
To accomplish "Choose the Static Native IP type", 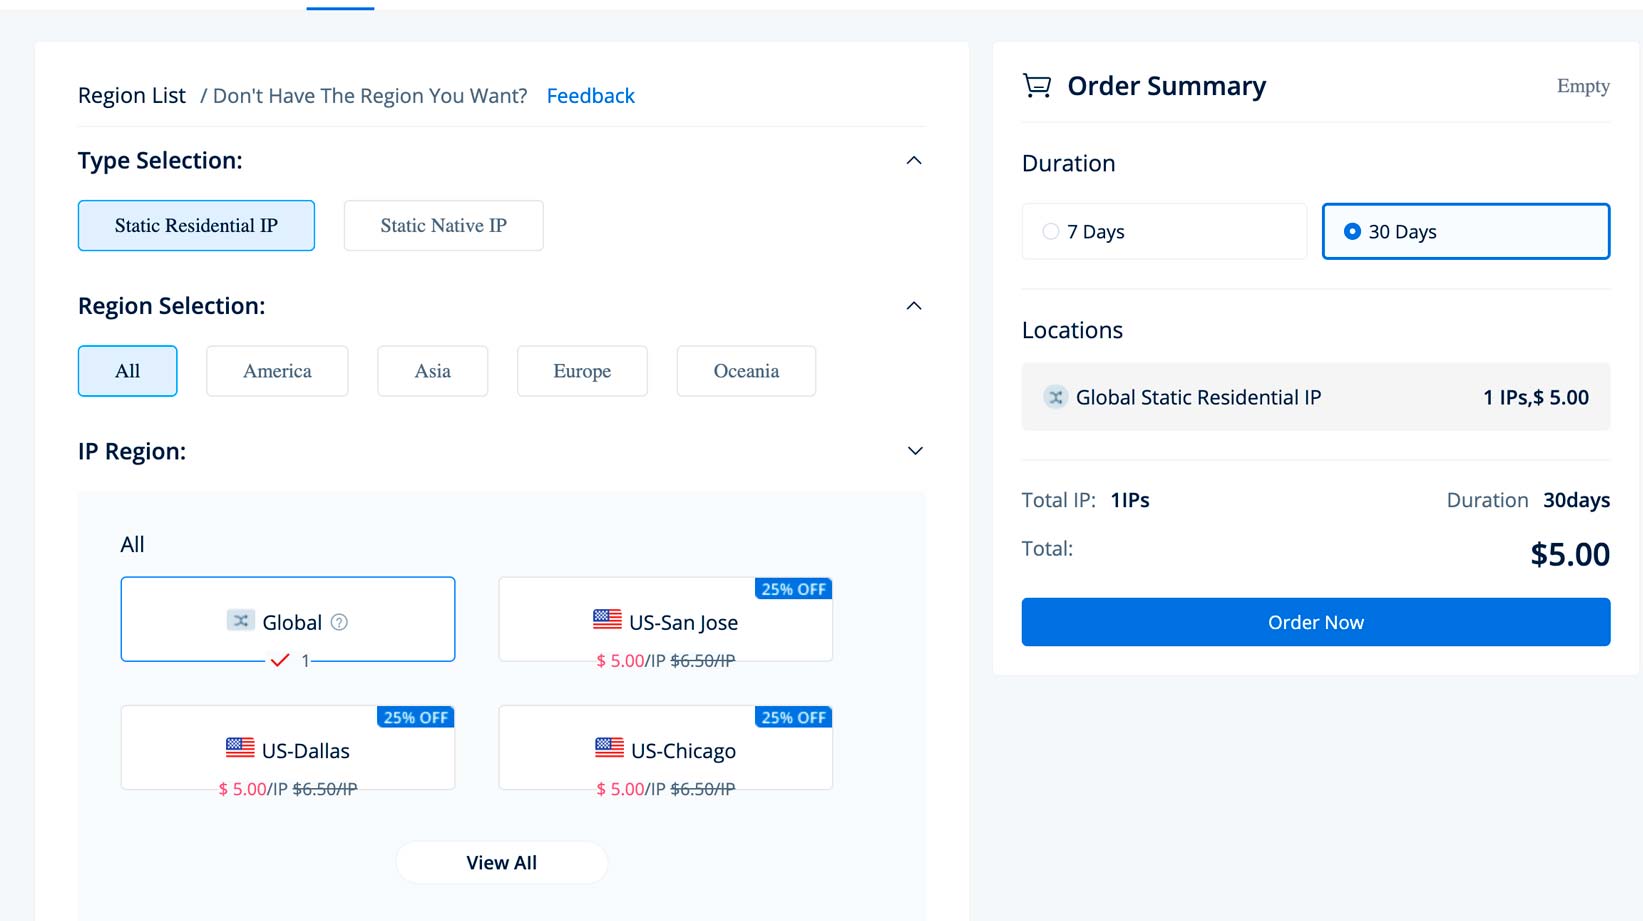I will click(443, 226).
